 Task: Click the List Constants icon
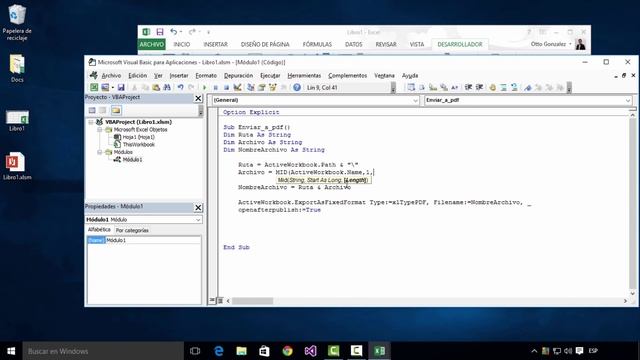[x=422, y=87]
